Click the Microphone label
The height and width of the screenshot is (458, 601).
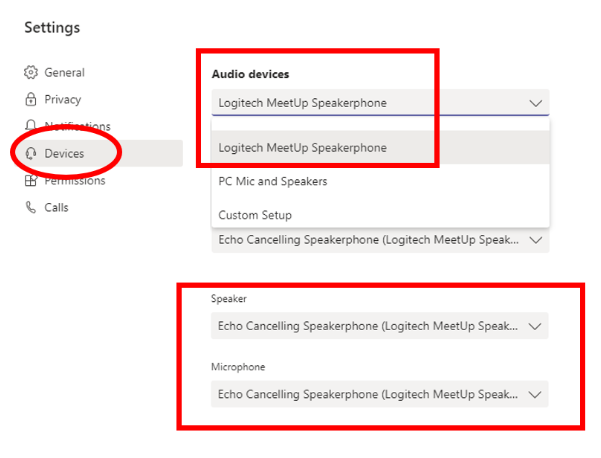[x=238, y=367]
